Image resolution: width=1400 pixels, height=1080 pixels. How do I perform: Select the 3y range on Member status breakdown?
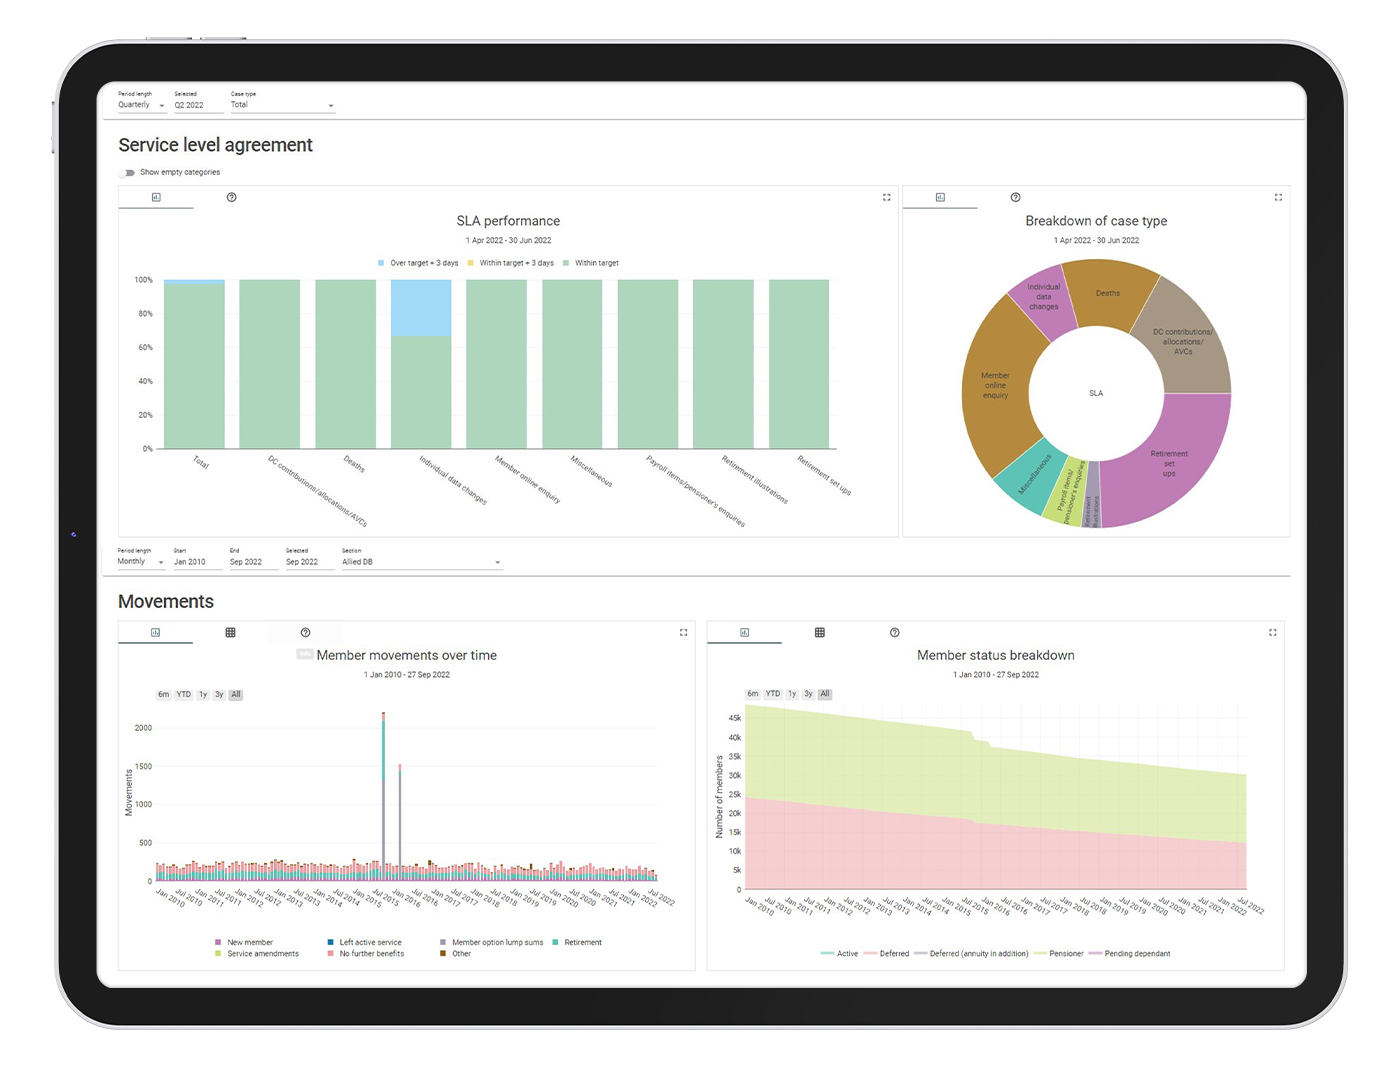808,693
